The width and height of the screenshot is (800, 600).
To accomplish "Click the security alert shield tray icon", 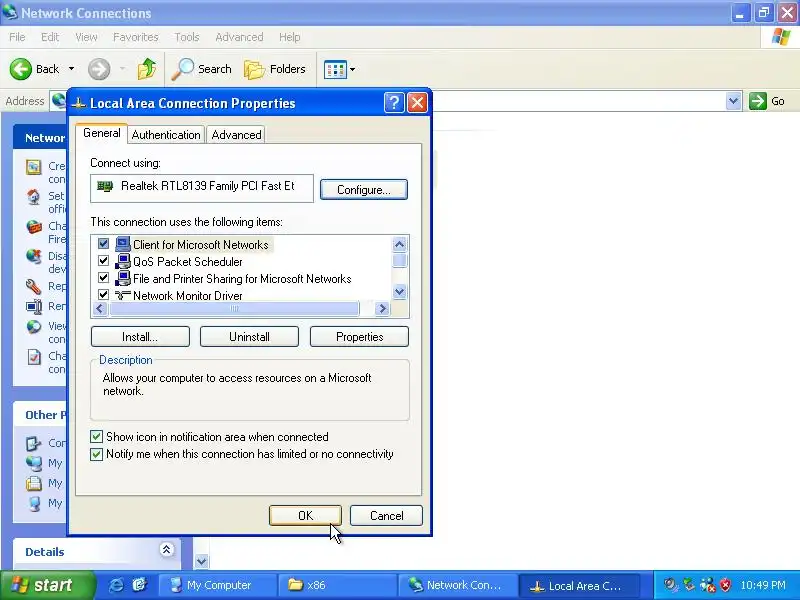I will click(725, 585).
